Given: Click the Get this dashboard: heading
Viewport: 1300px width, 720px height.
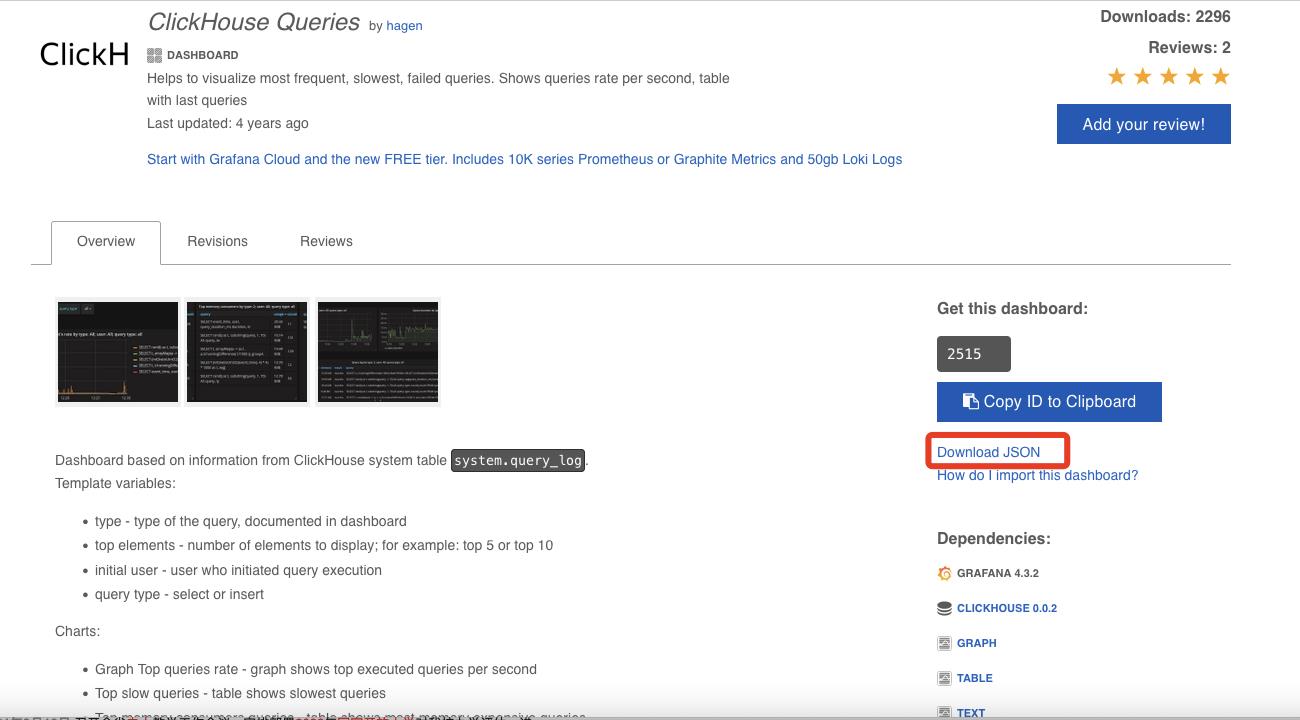Looking at the screenshot, I should 1012,308.
